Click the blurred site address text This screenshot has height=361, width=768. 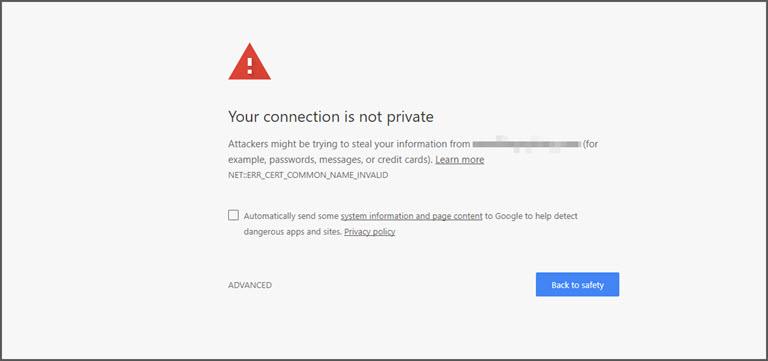pyautogui.click(x=527, y=144)
